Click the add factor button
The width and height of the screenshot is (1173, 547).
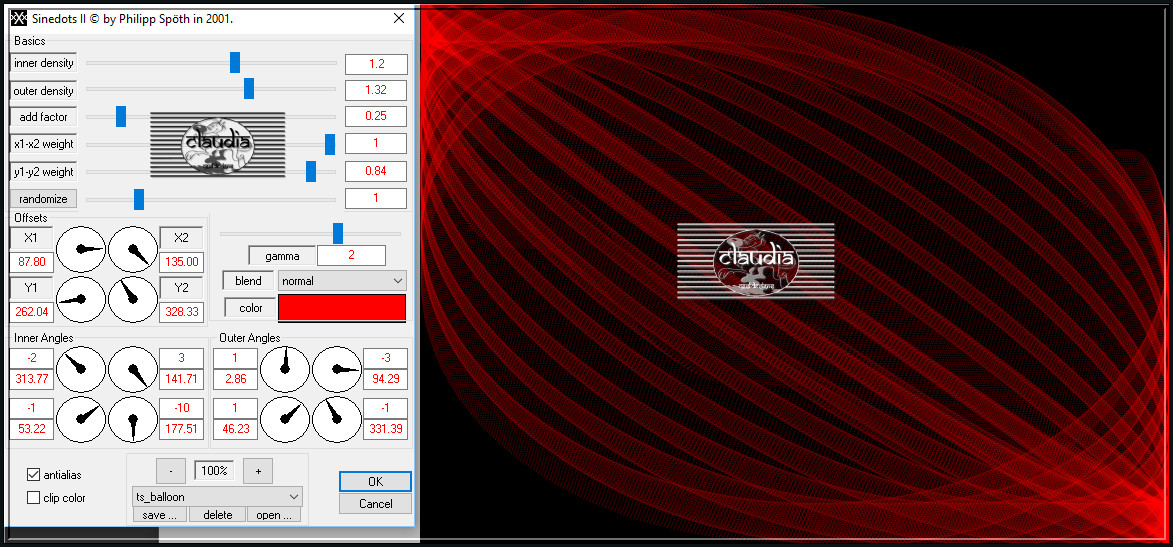point(43,117)
